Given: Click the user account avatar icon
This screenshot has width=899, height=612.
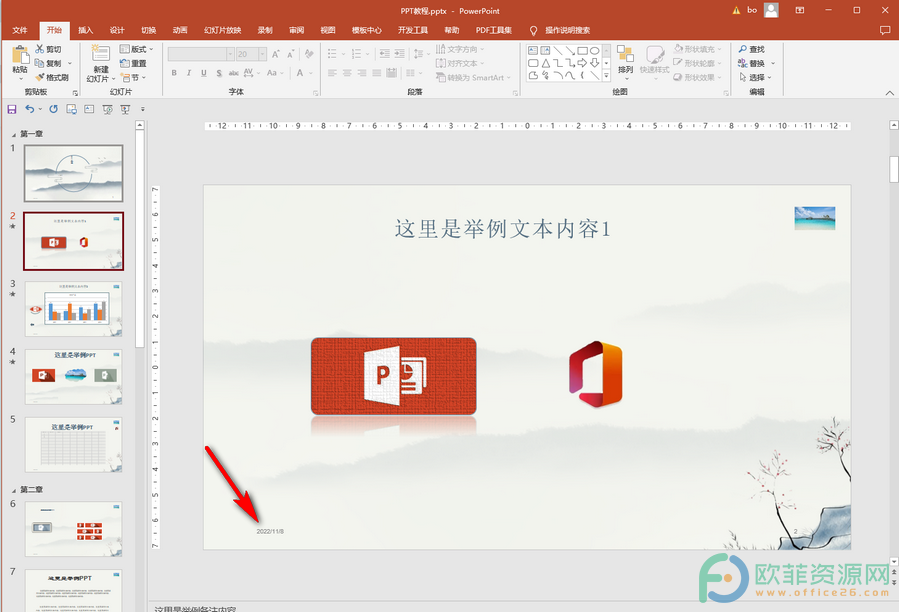Looking at the screenshot, I should [772, 10].
